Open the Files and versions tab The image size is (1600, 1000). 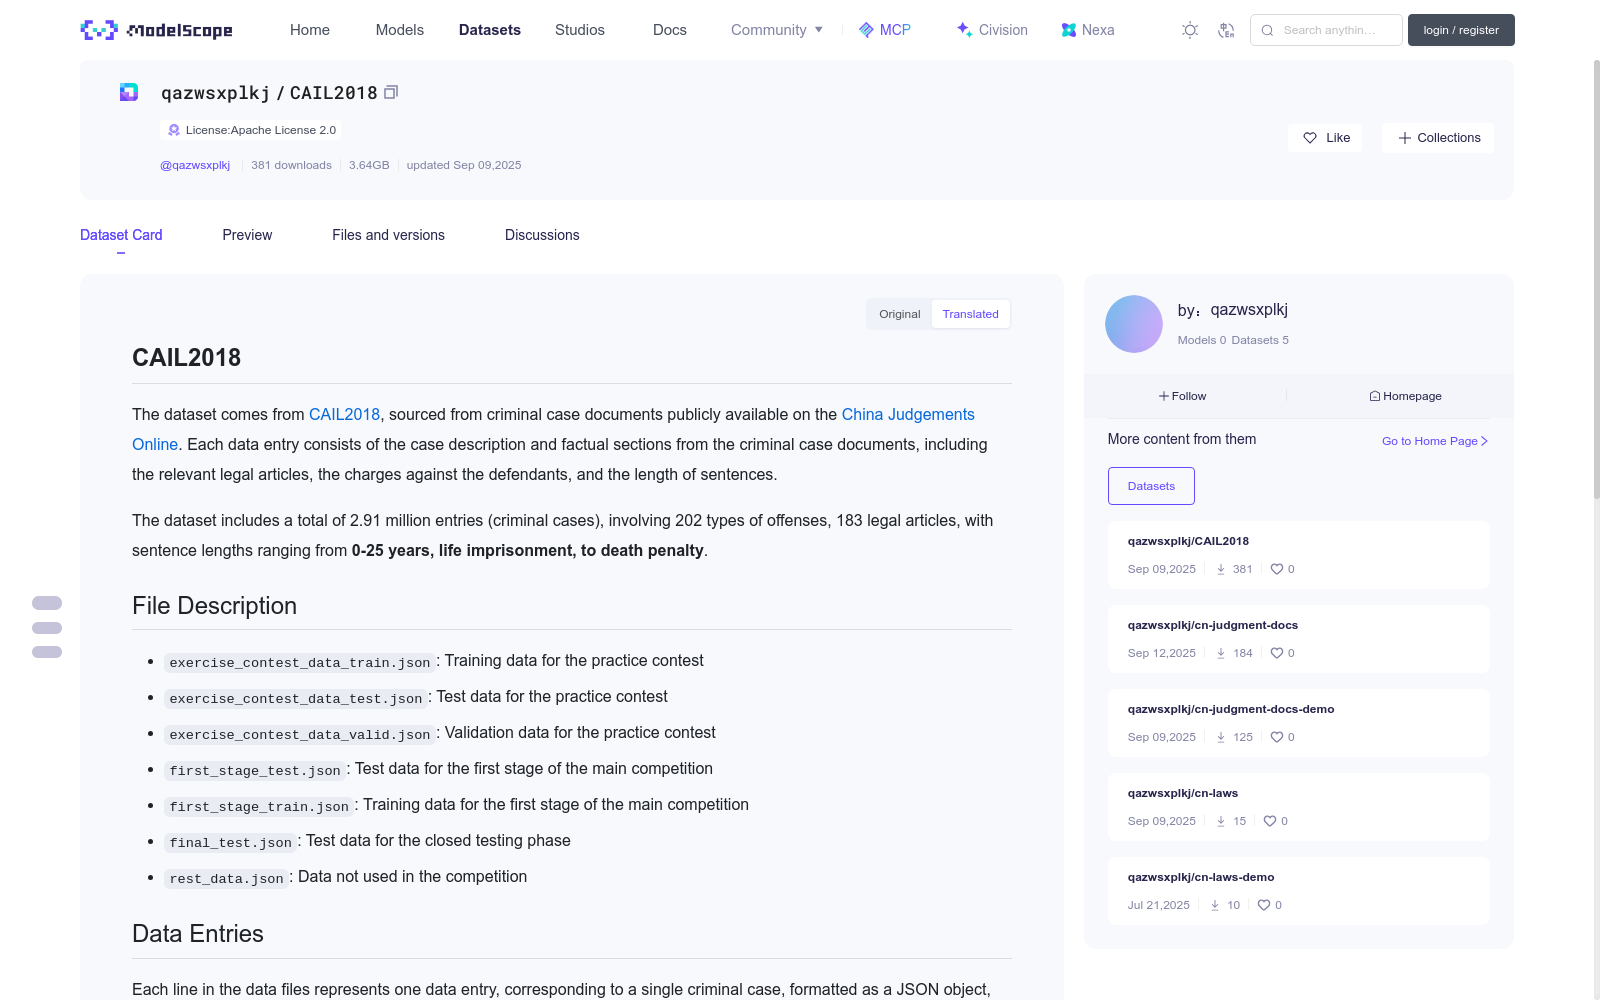(388, 235)
